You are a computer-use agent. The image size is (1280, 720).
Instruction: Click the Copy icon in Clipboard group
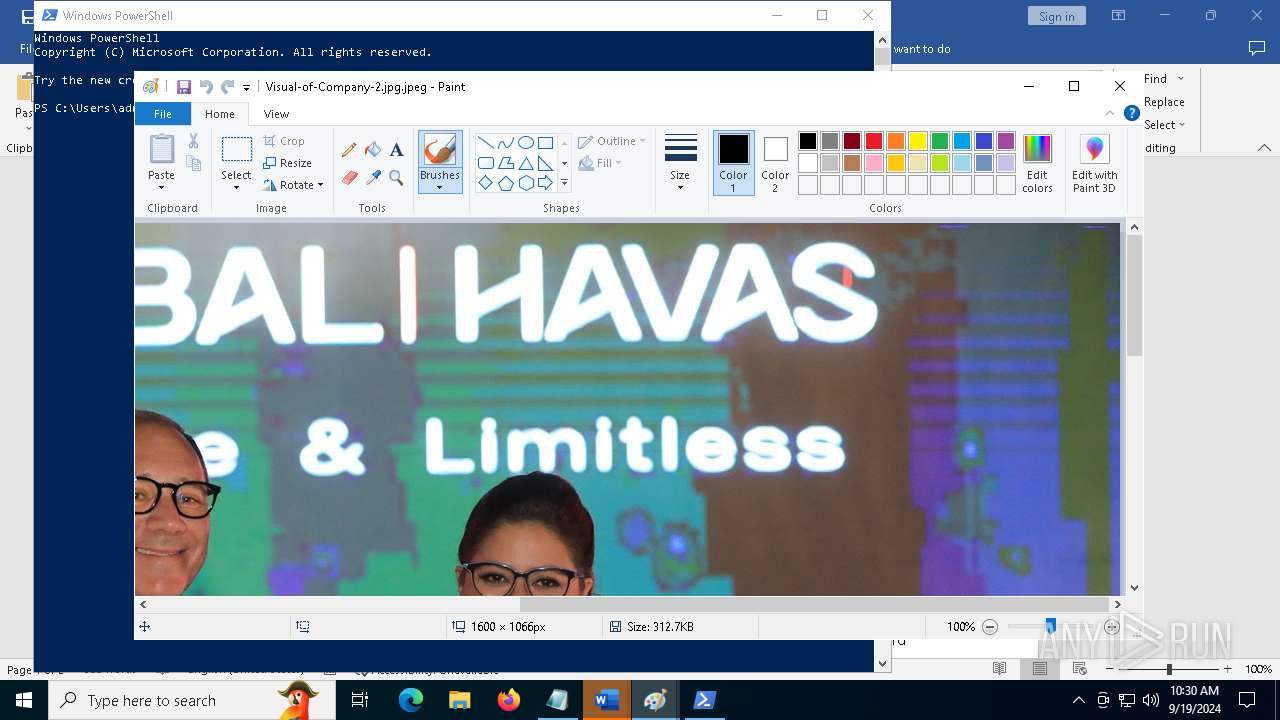tap(193, 163)
